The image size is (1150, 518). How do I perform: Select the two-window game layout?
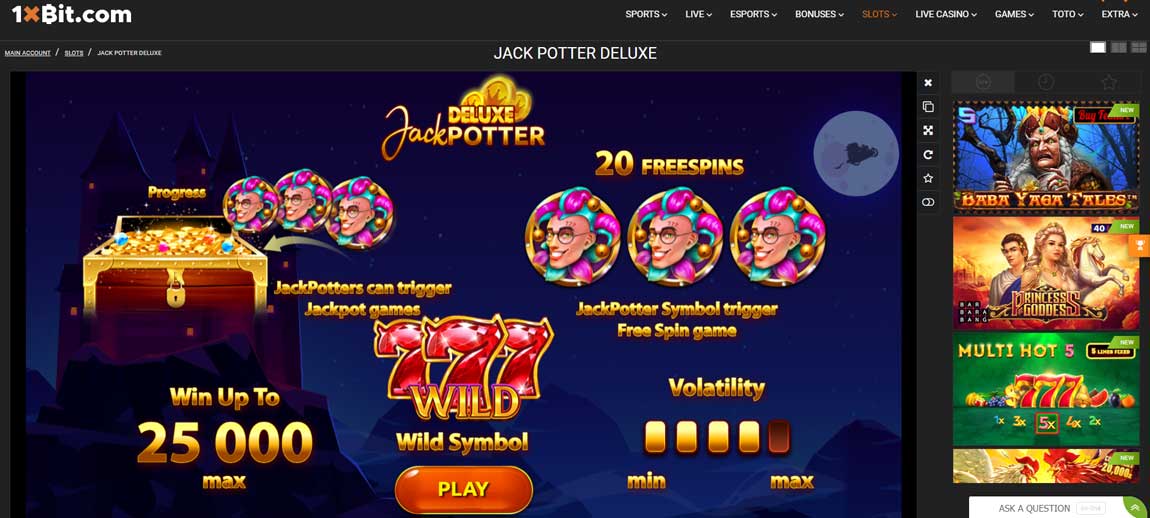1118,48
